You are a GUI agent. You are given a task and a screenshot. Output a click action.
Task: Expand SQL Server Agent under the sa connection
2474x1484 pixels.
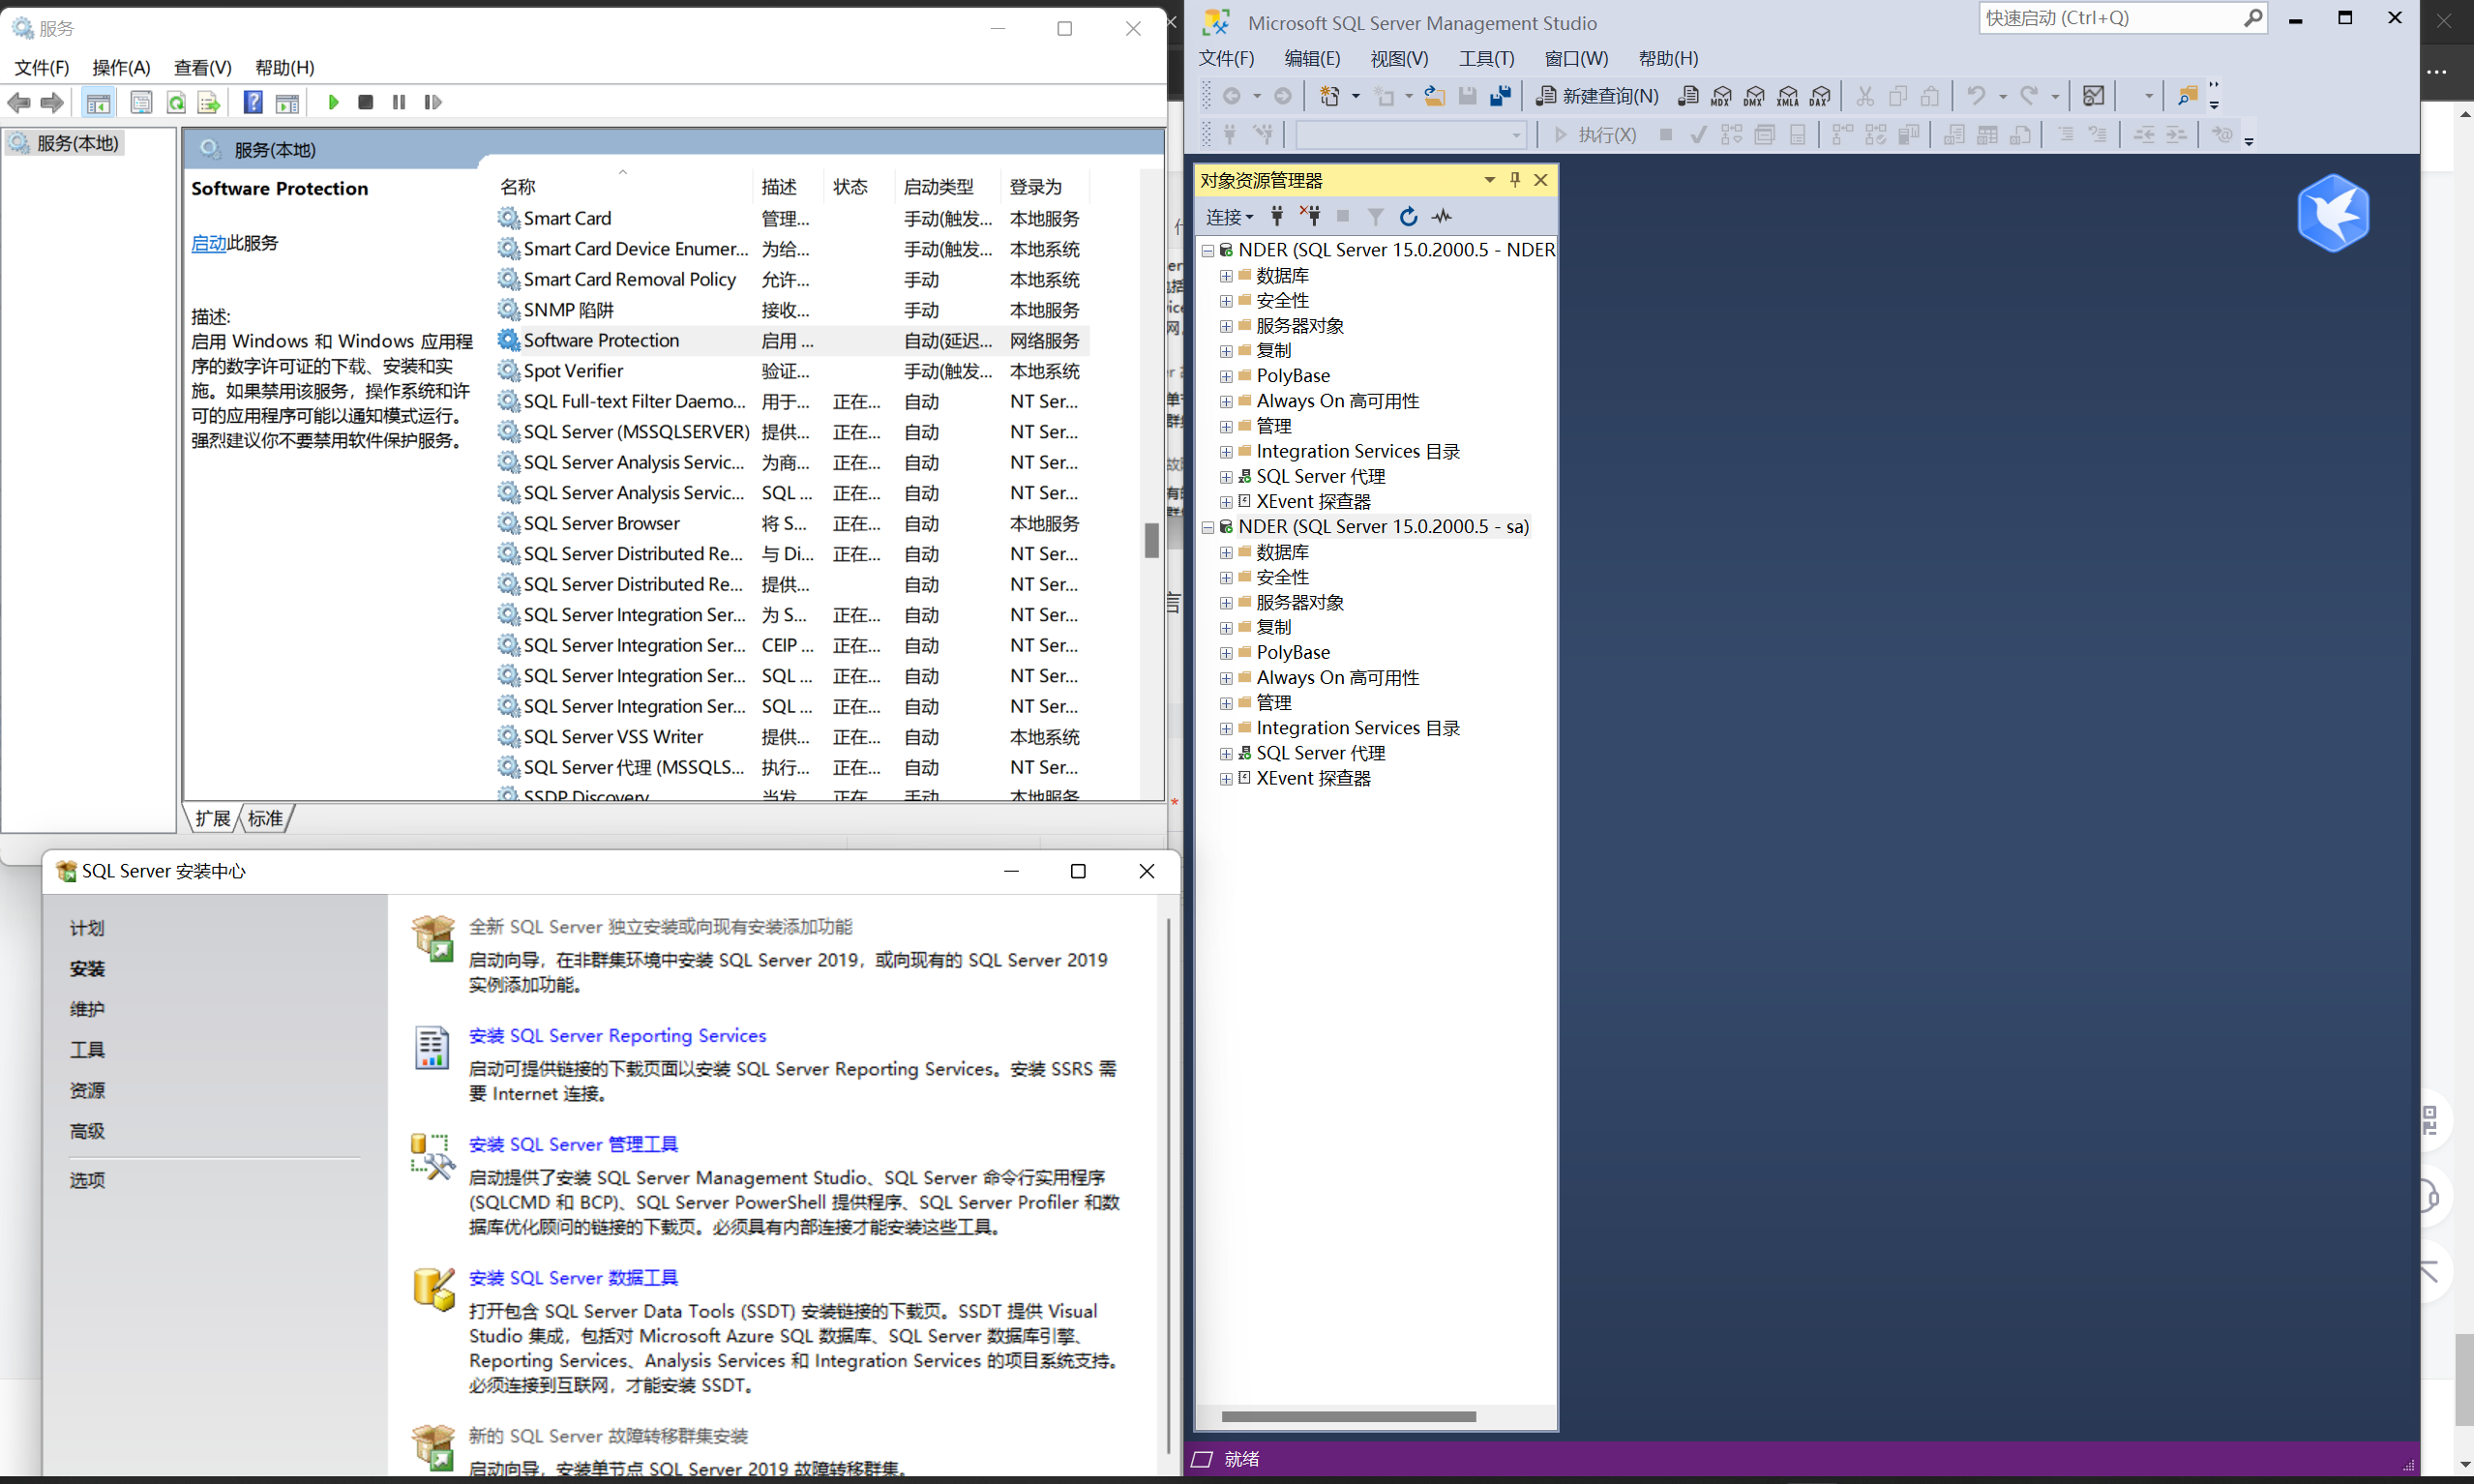1226,754
